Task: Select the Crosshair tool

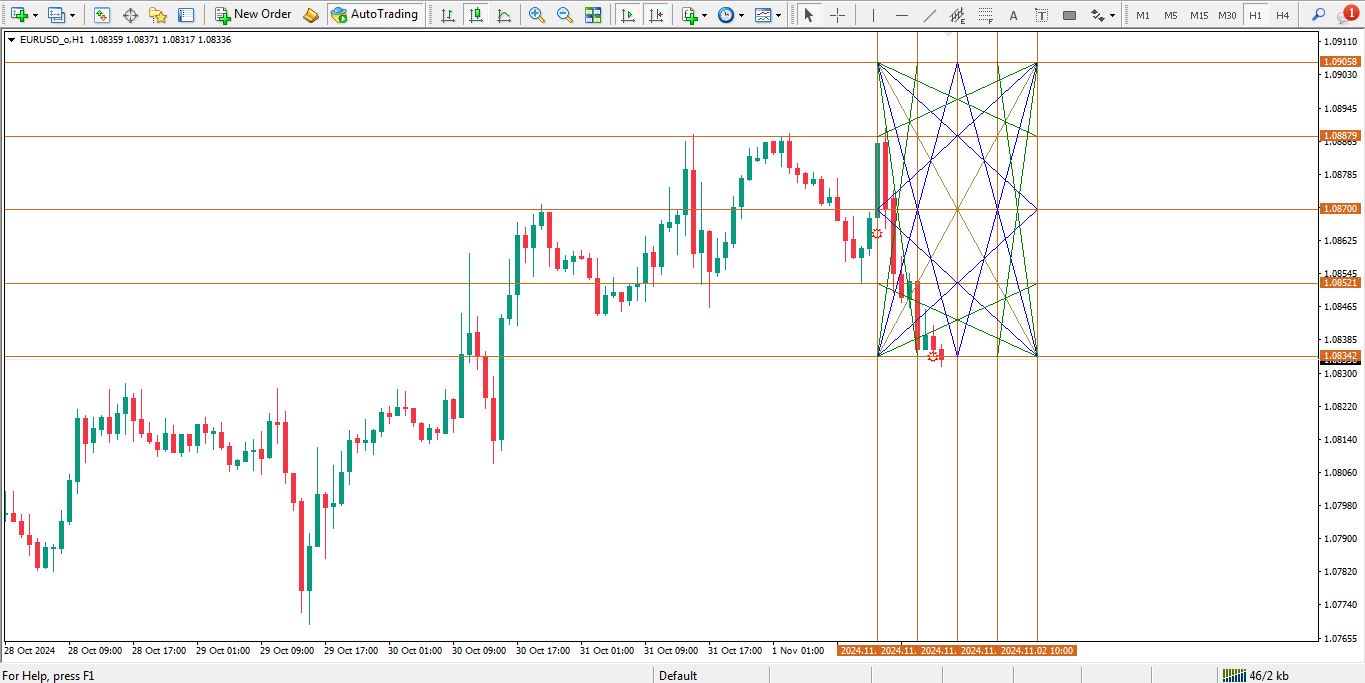Action: [838, 14]
